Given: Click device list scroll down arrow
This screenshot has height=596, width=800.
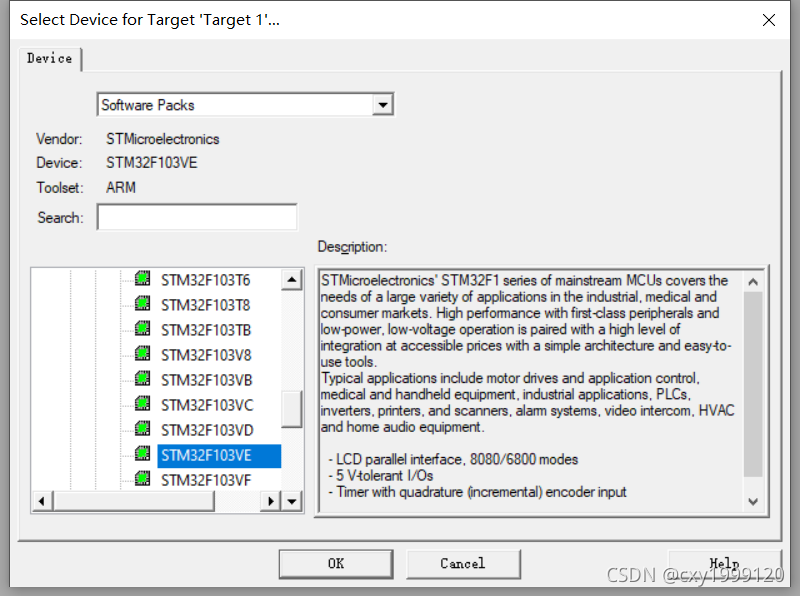Looking at the screenshot, I should click(292, 502).
